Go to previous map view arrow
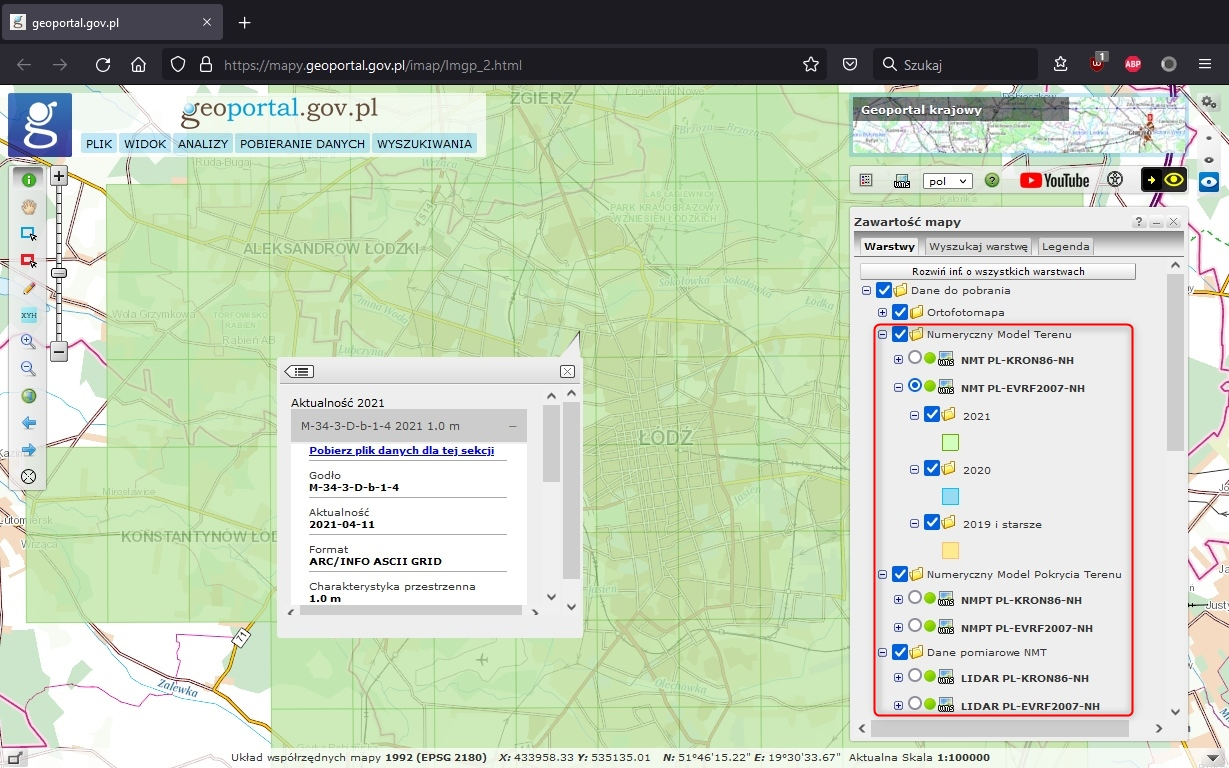This screenshot has width=1229, height=768. pos(28,422)
